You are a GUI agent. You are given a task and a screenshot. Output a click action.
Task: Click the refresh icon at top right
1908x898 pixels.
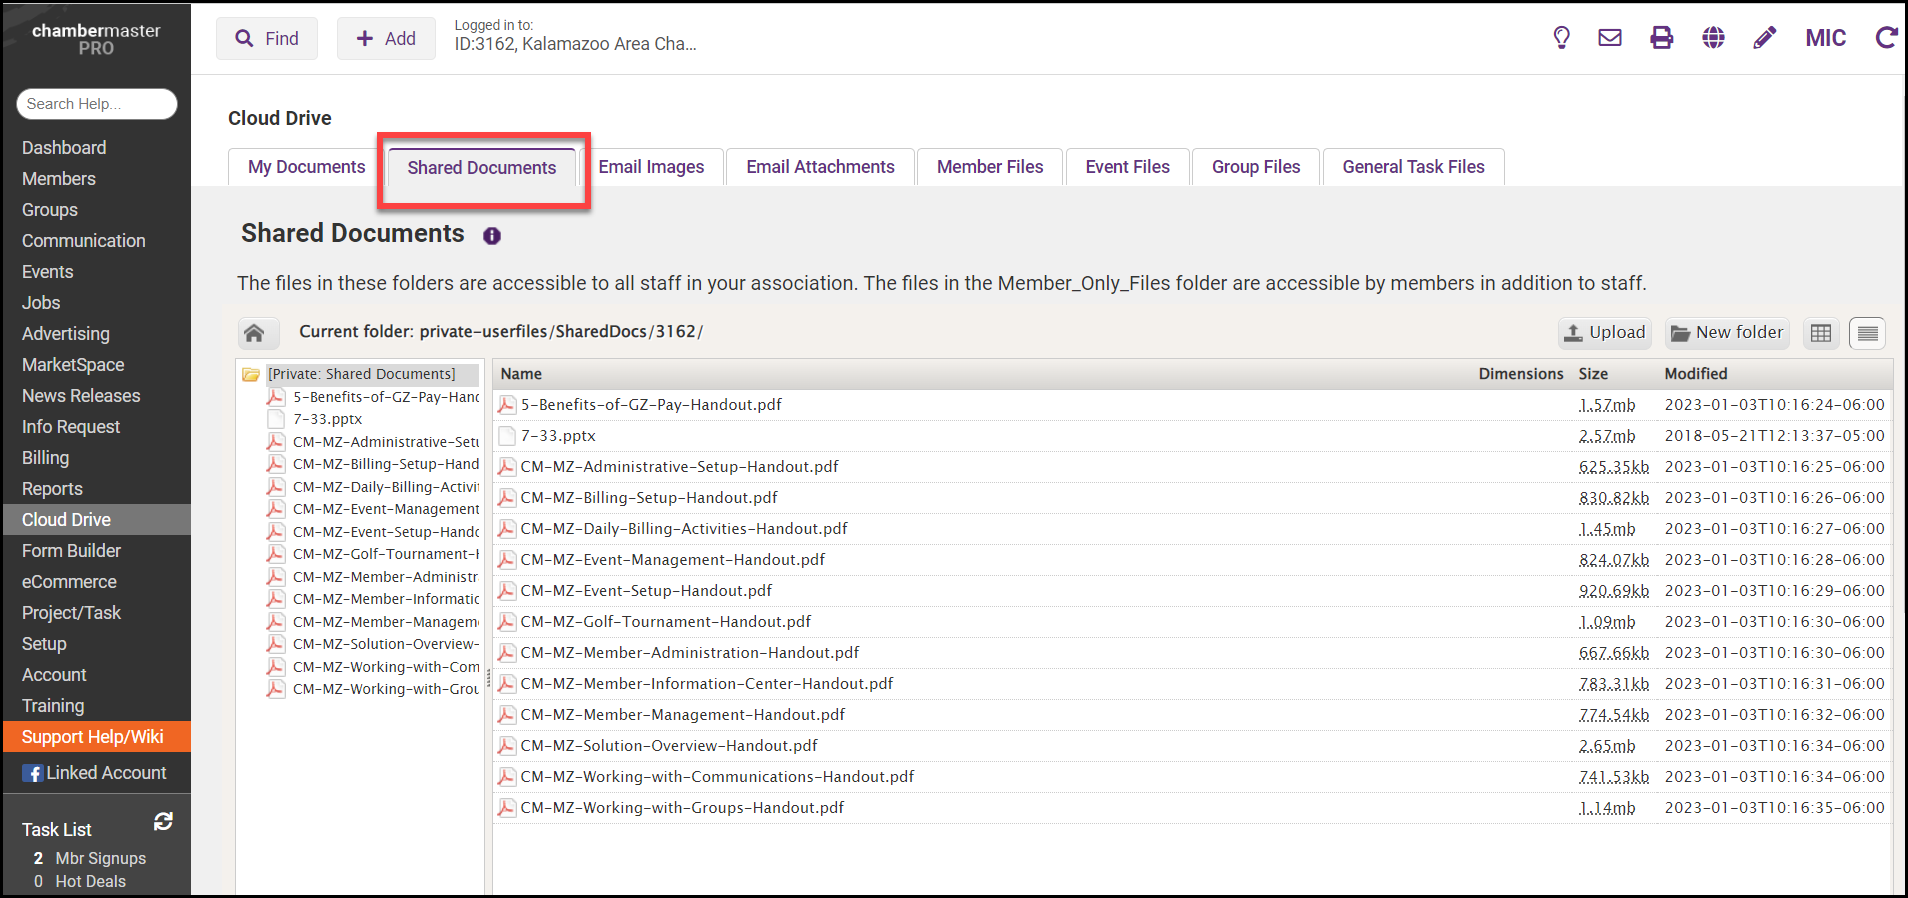tap(1886, 38)
